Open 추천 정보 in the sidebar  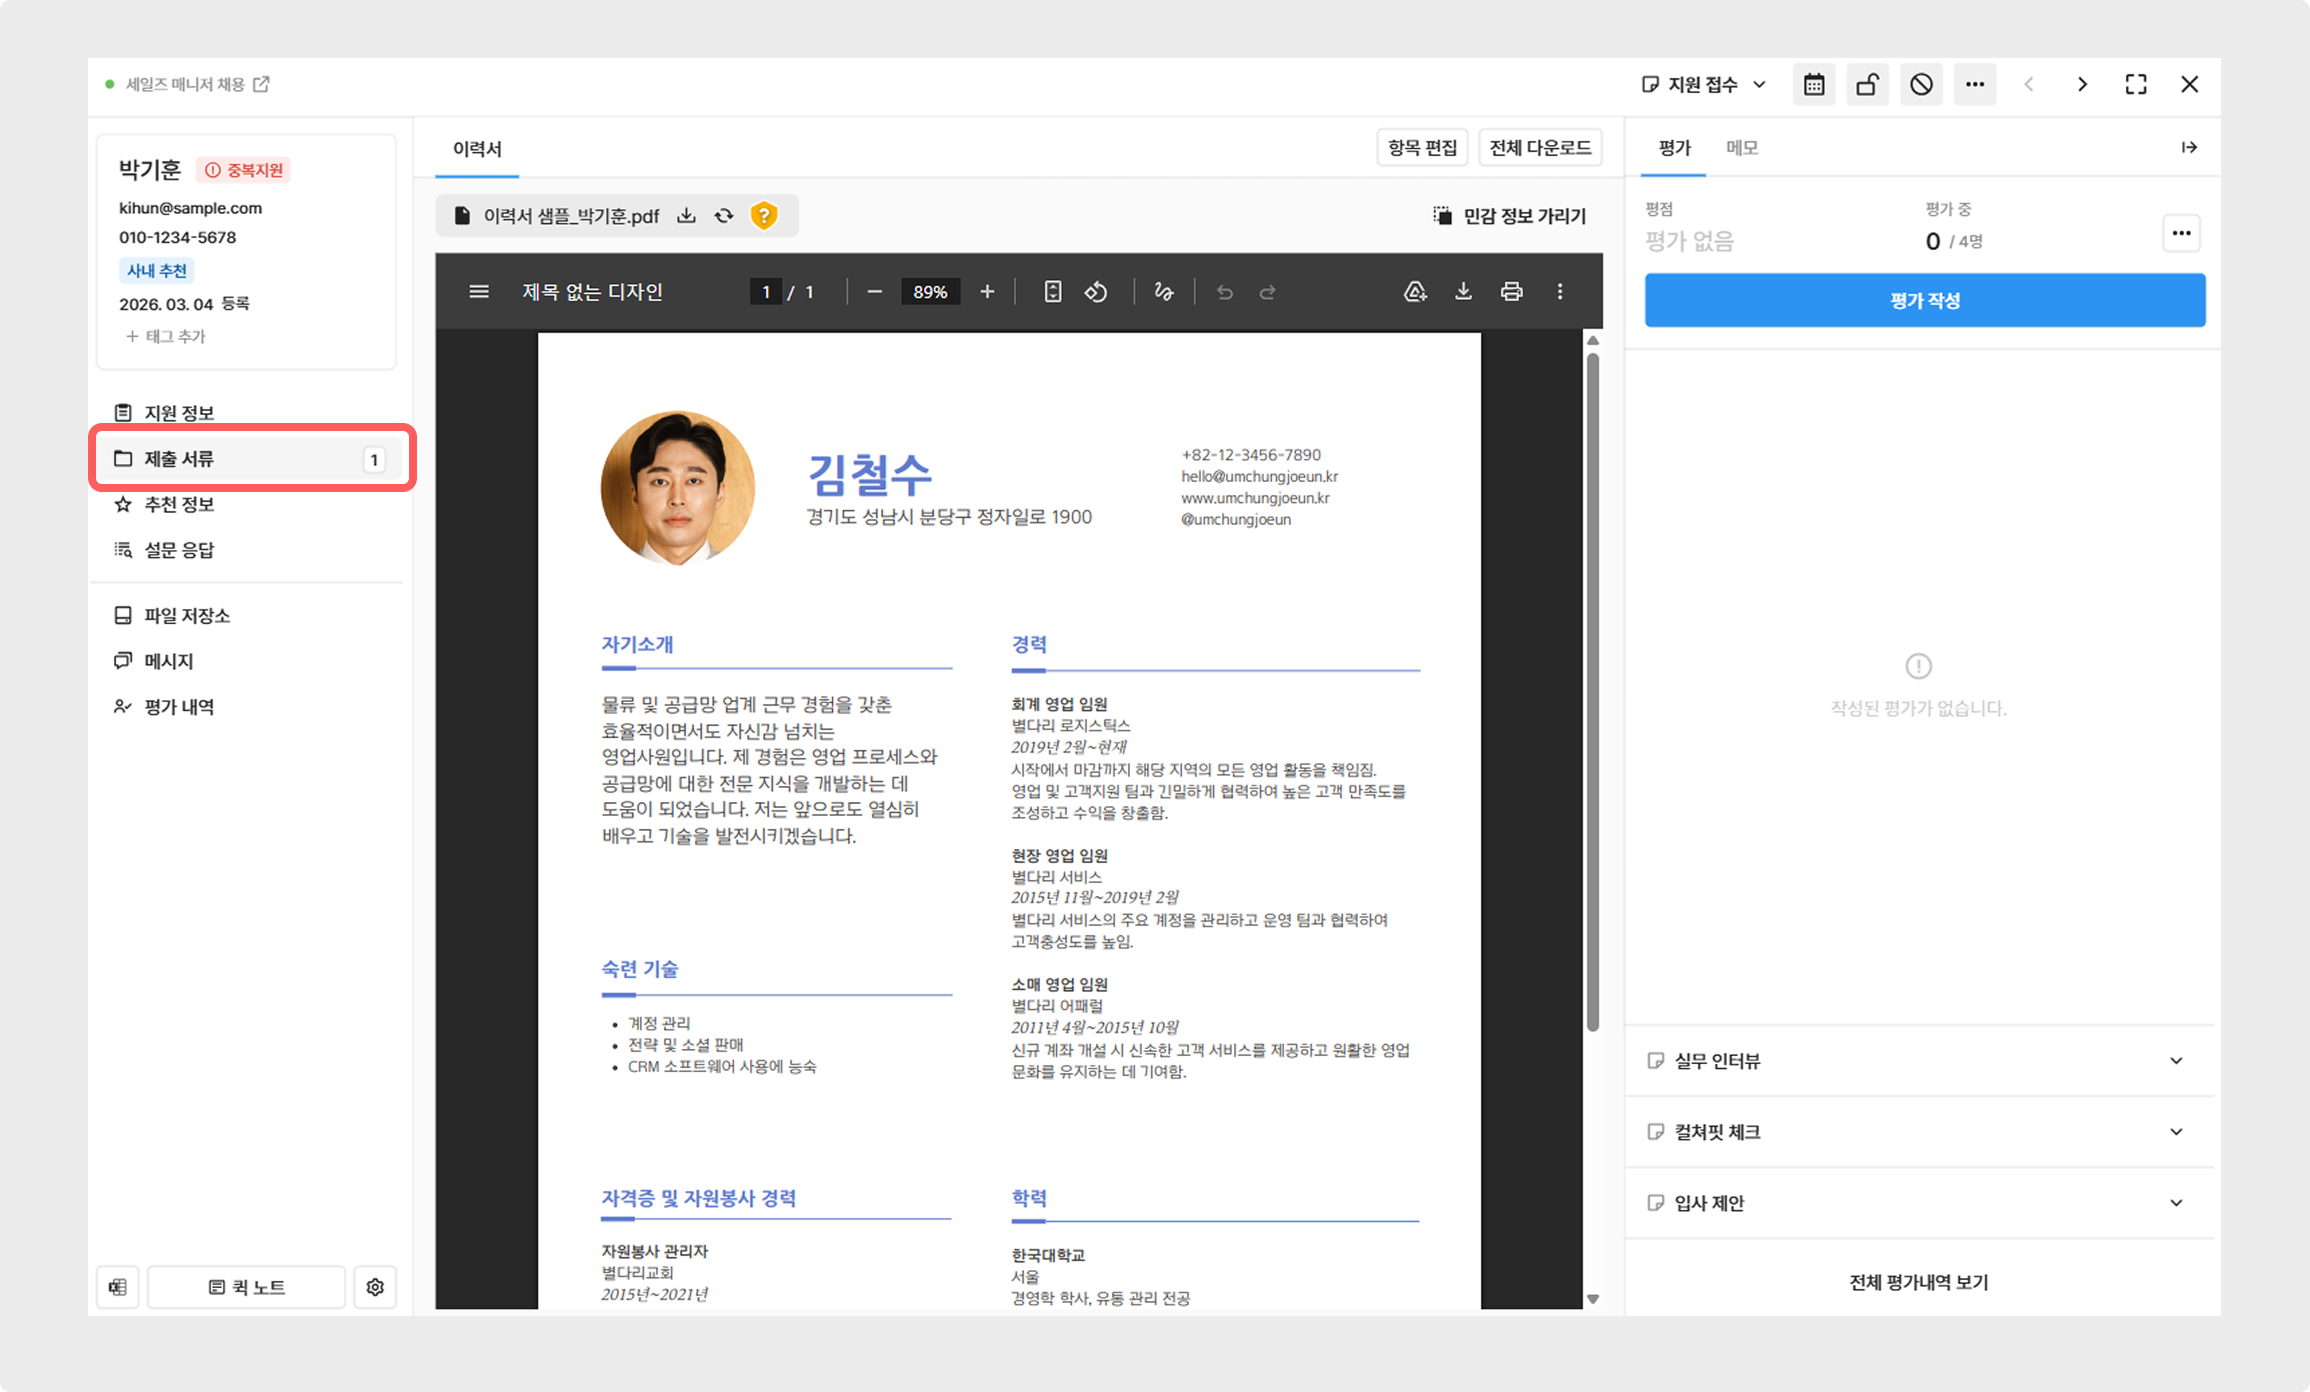coord(180,504)
